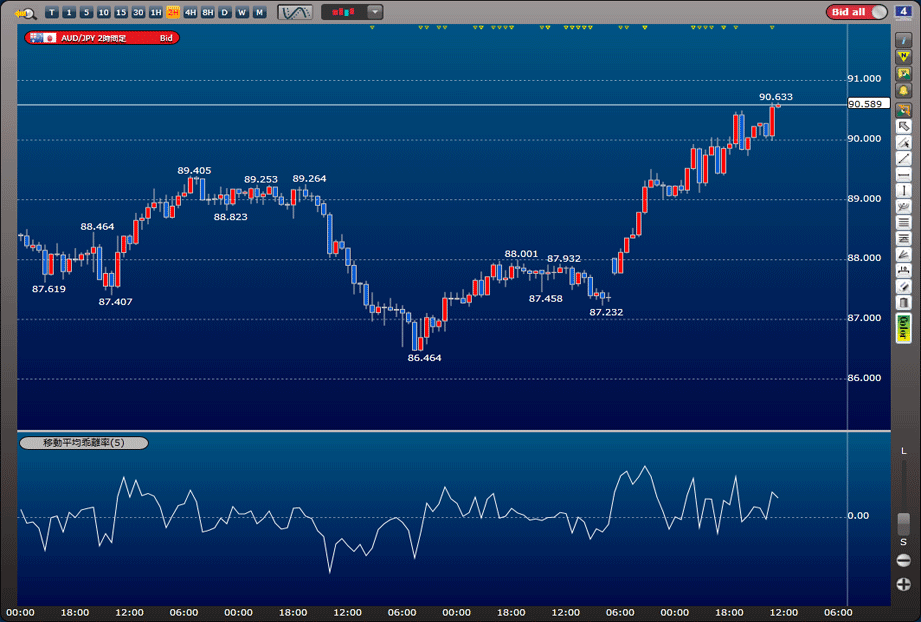Select the eraser tool in sidebar

point(904,286)
